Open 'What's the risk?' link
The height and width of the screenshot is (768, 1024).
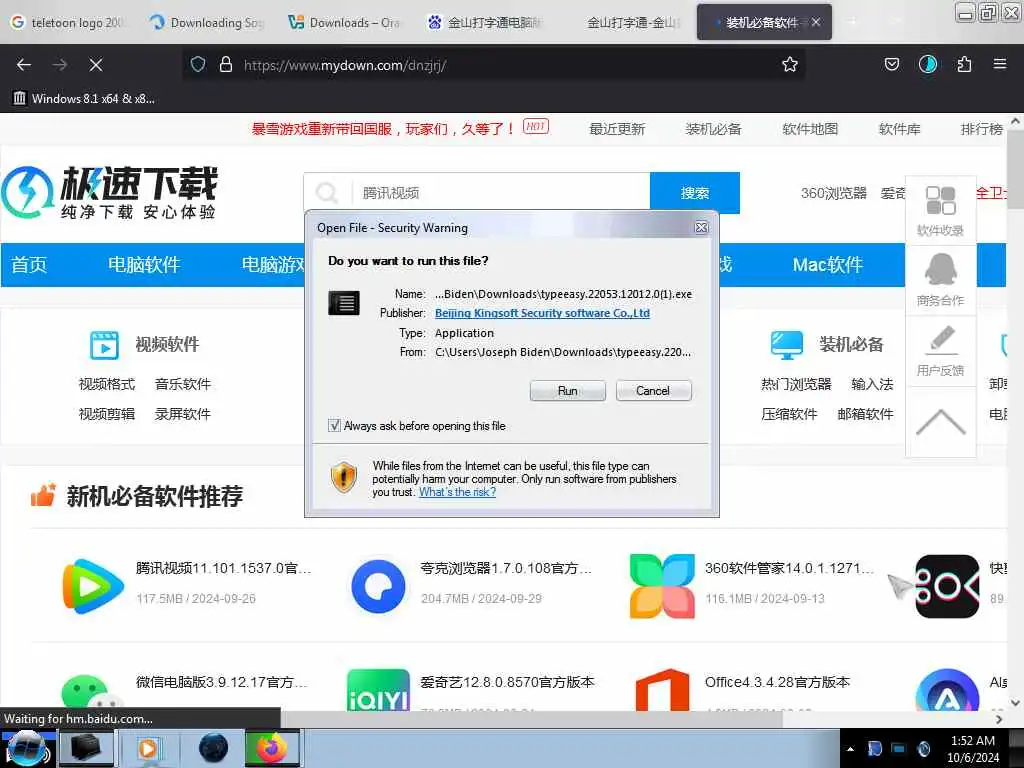click(x=457, y=492)
